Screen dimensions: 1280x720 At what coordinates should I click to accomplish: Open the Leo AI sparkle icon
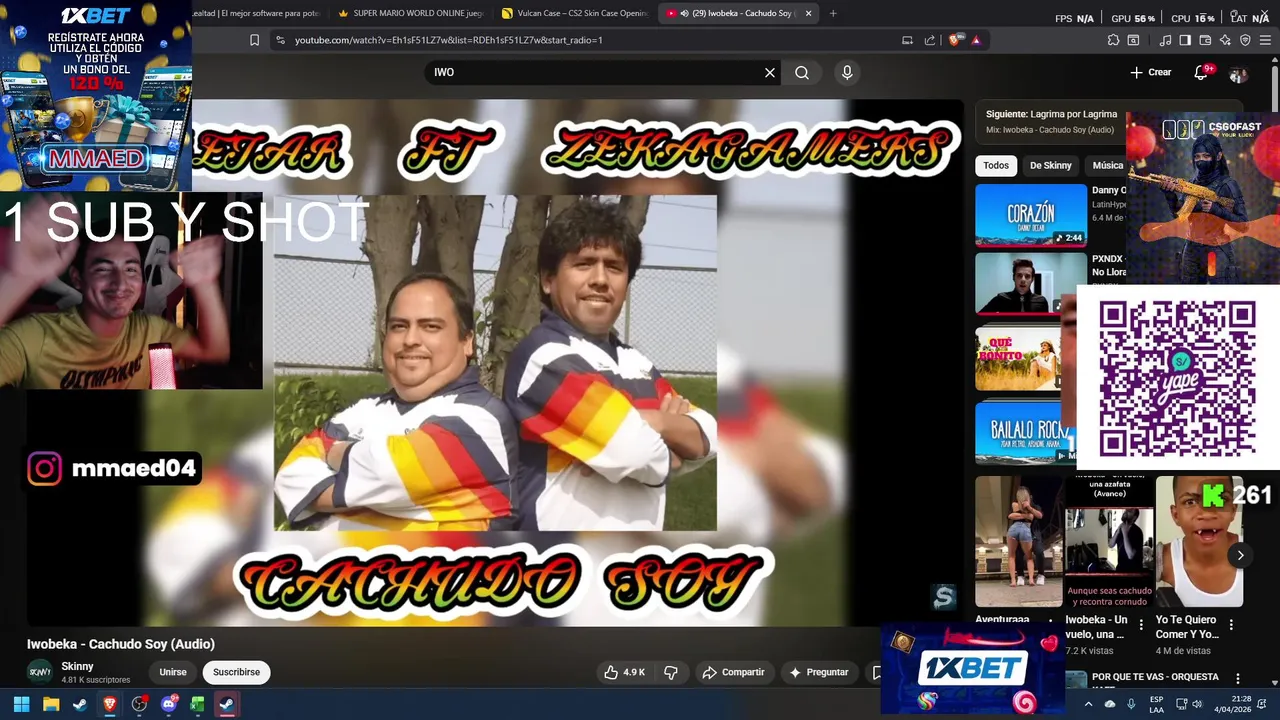pos(1225,40)
